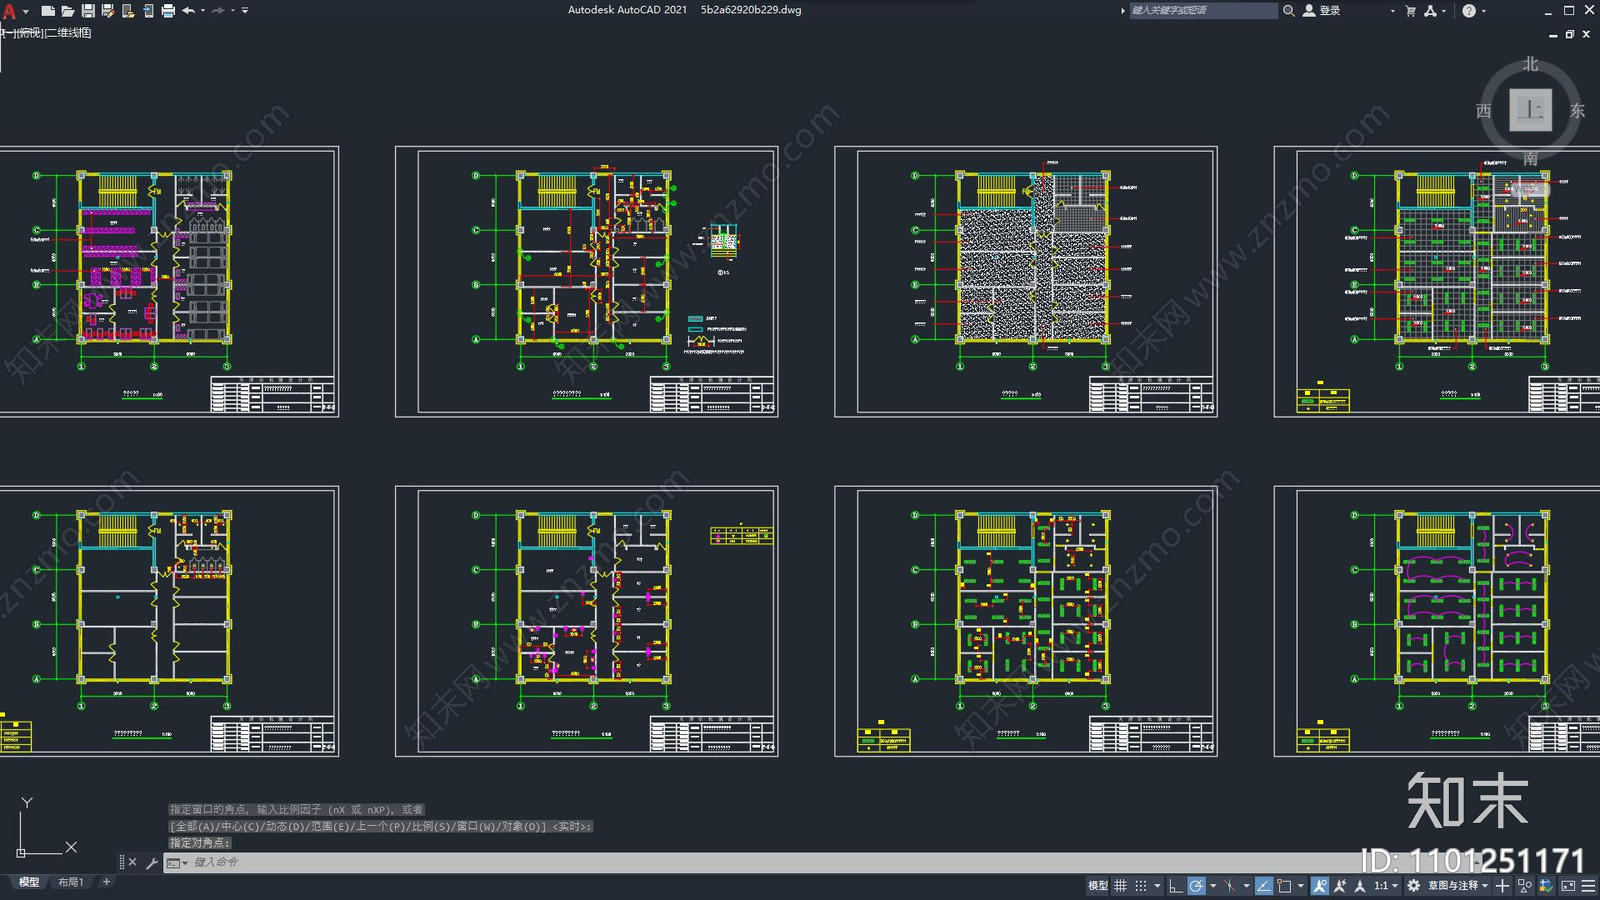Expand the object snap settings dropdown arrow
The height and width of the screenshot is (900, 1600).
click(x=1301, y=886)
